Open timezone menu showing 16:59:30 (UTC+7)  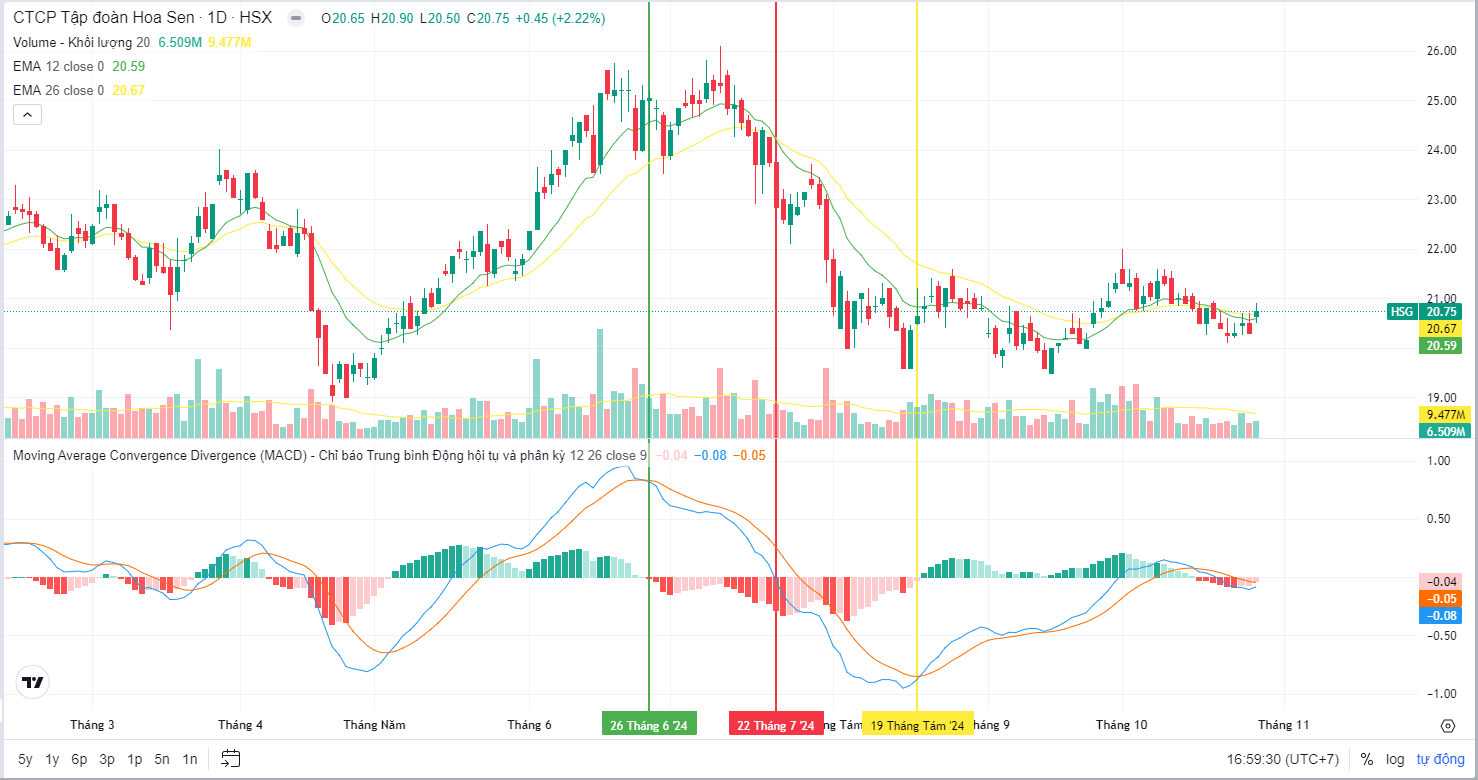(x=1283, y=759)
